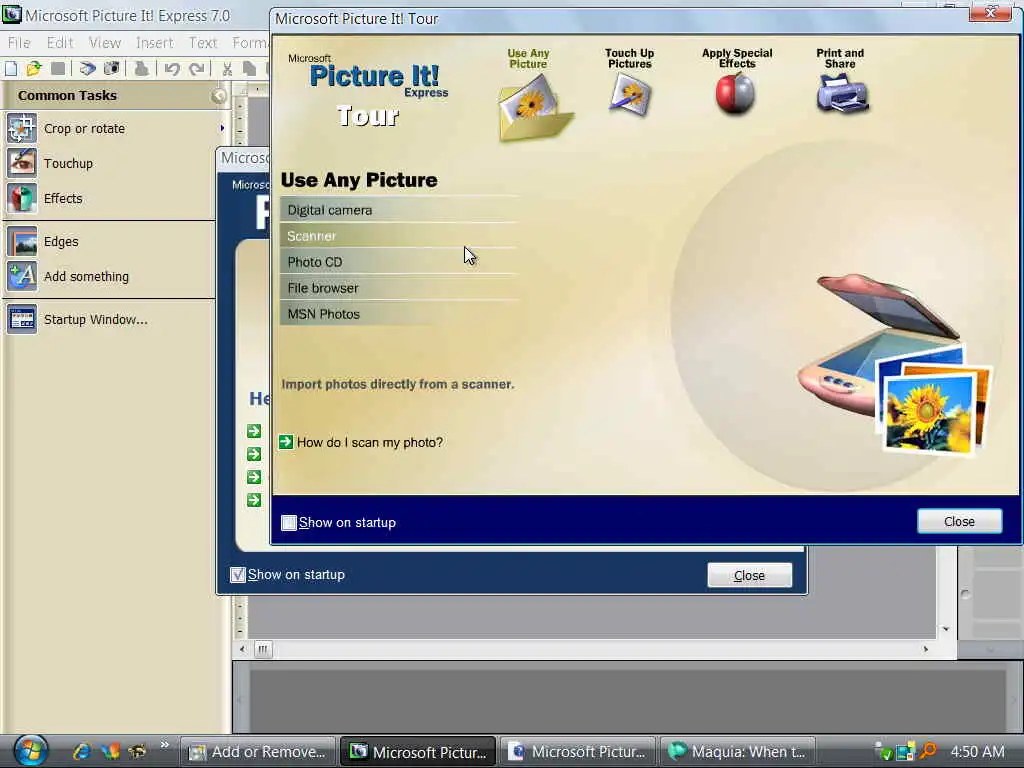This screenshot has width=1024, height=768.
Task: Expand the Crop or rotate submenu arrow
Action: click(x=222, y=128)
